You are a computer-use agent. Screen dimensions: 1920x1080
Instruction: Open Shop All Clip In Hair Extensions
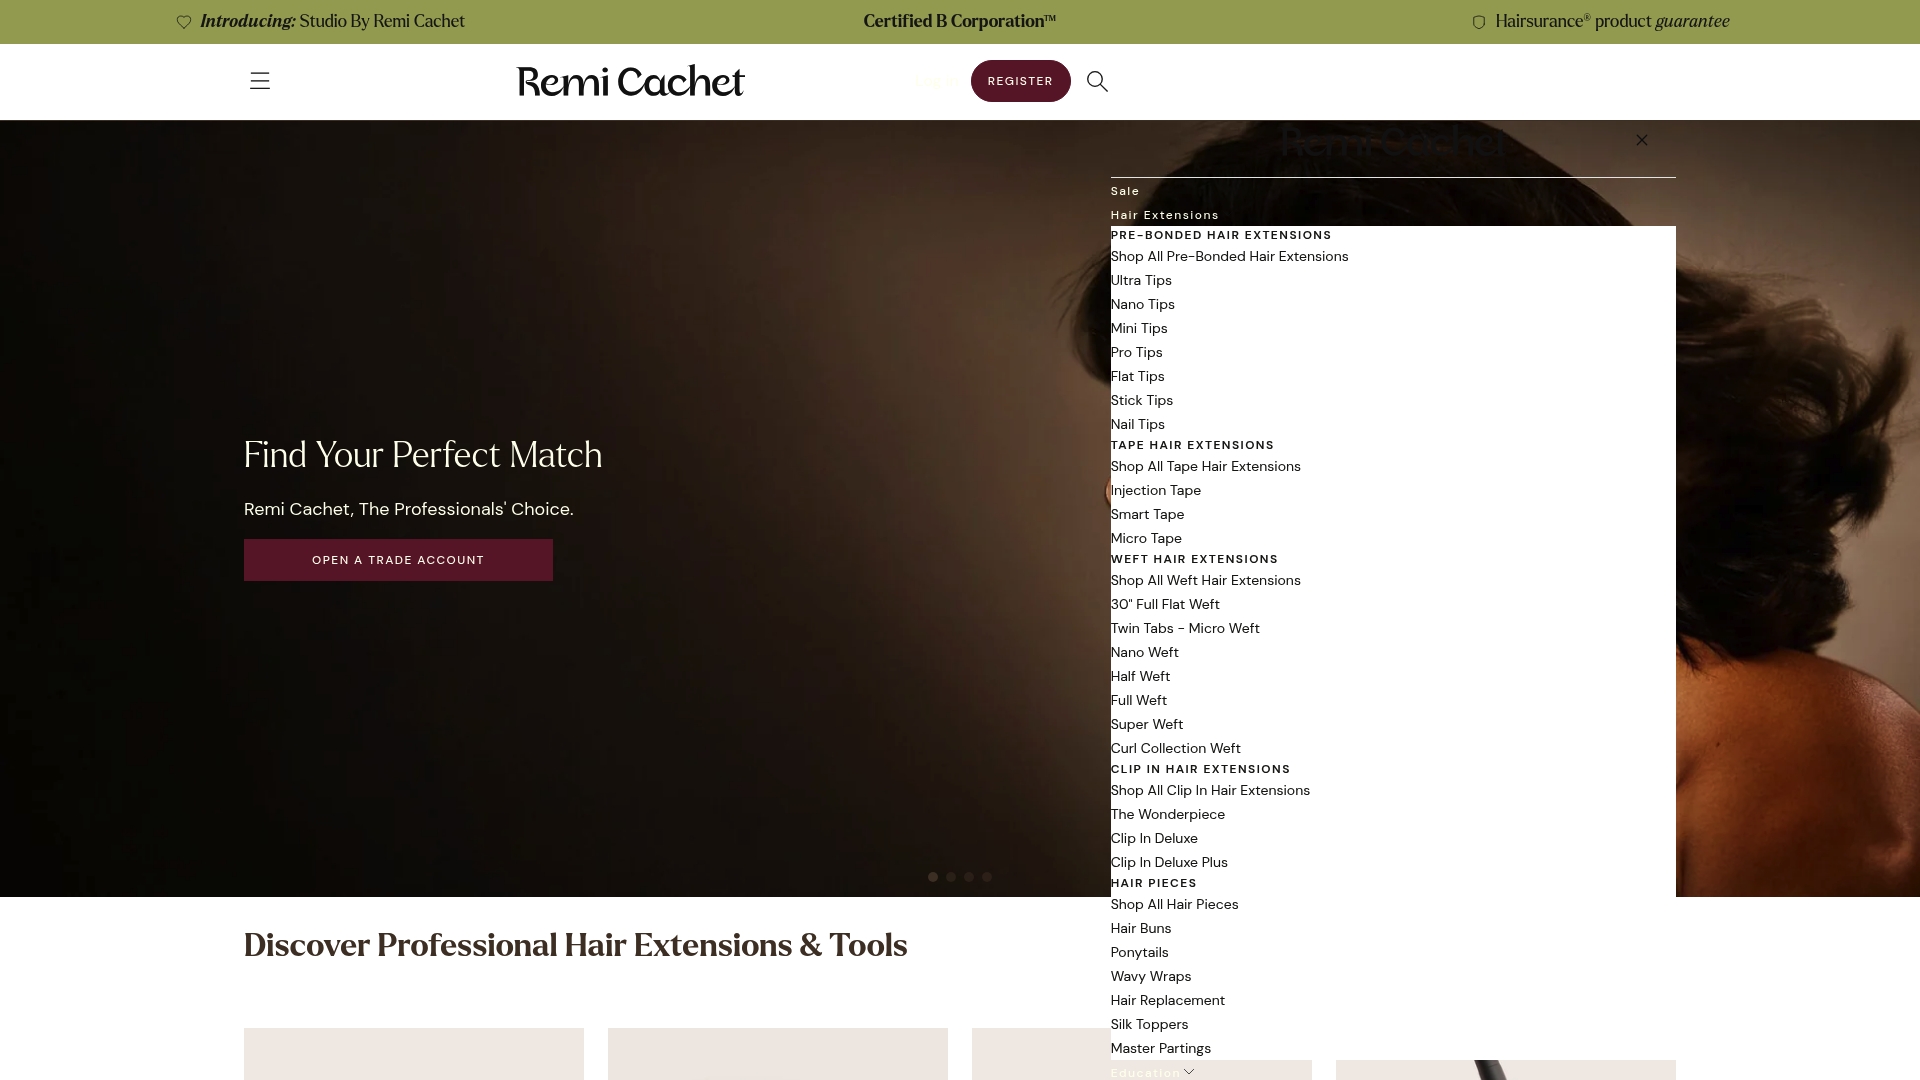click(x=1210, y=790)
